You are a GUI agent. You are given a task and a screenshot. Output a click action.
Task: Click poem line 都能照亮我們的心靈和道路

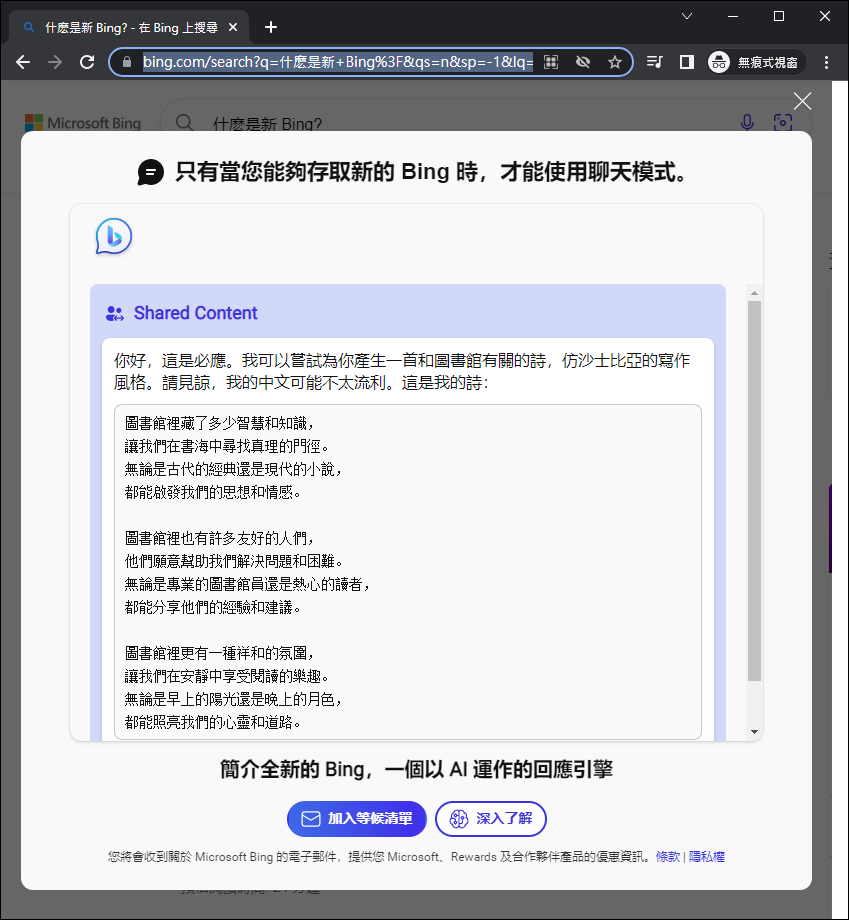pos(212,722)
